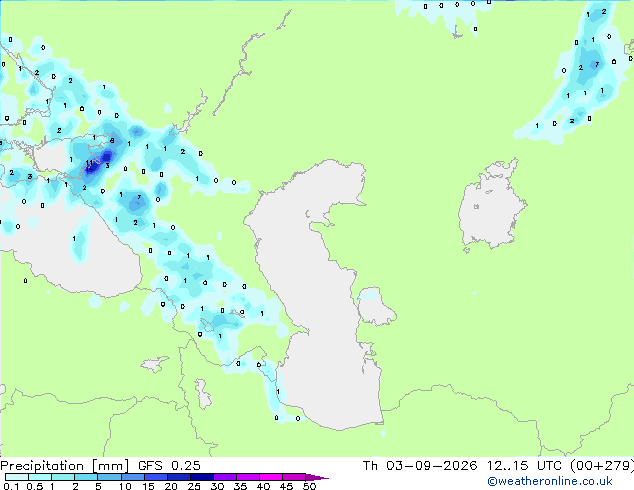Select the legend value '40'
This screenshot has height=490, width=634.
[x=263, y=486]
